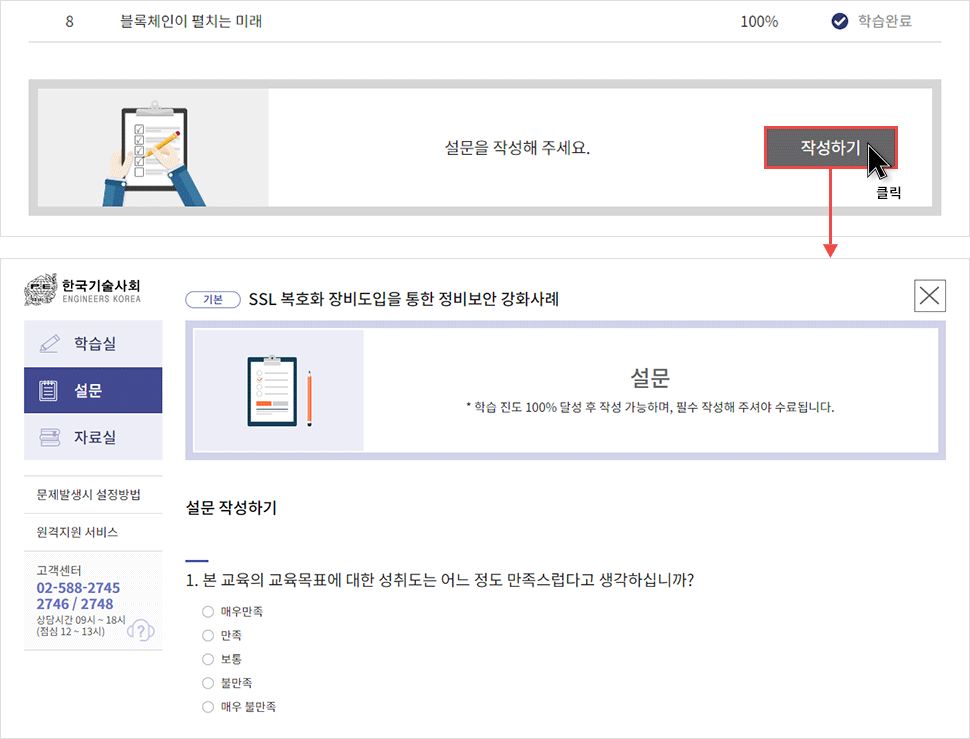970x739 pixels.
Task: Select the 불만족 radio button
Action: click(x=207, y=683)
